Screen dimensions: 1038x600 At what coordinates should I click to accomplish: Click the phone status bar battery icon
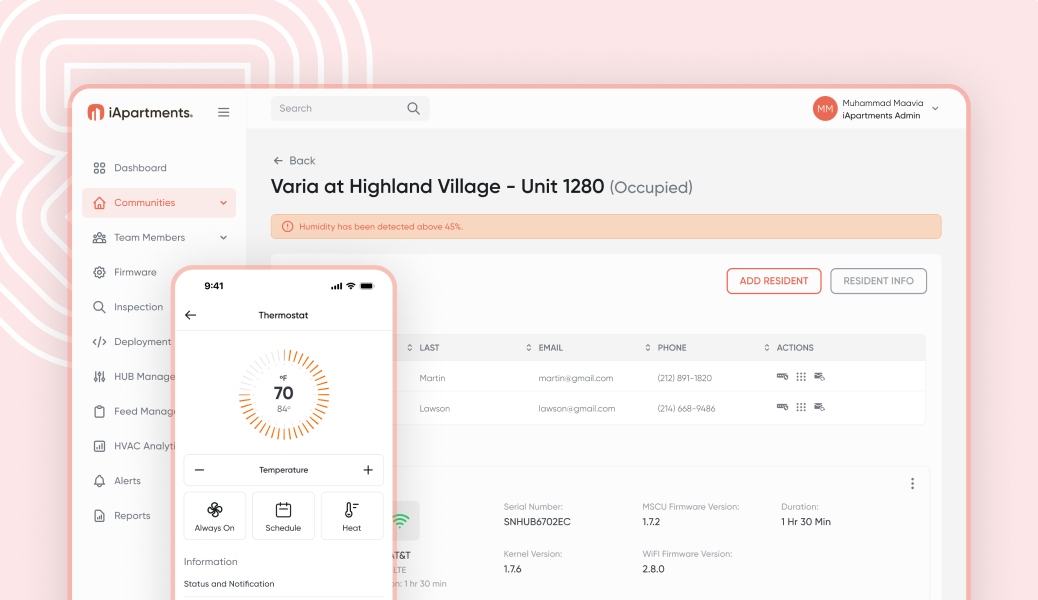point(367,286)
